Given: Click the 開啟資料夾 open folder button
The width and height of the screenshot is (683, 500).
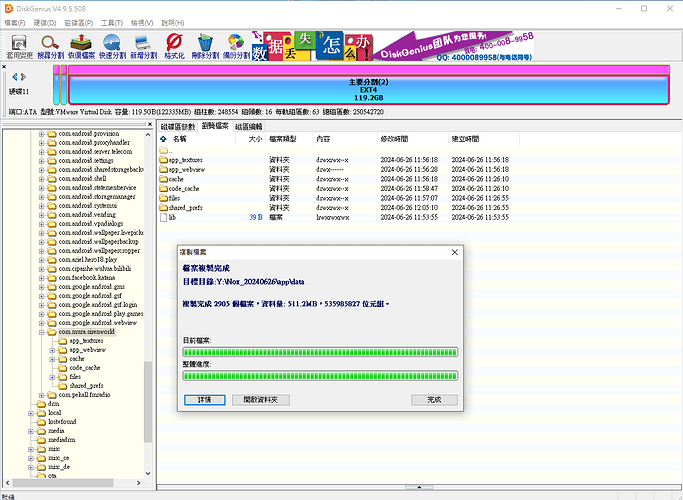Looking at the screenshot, I should coord(261,400).
